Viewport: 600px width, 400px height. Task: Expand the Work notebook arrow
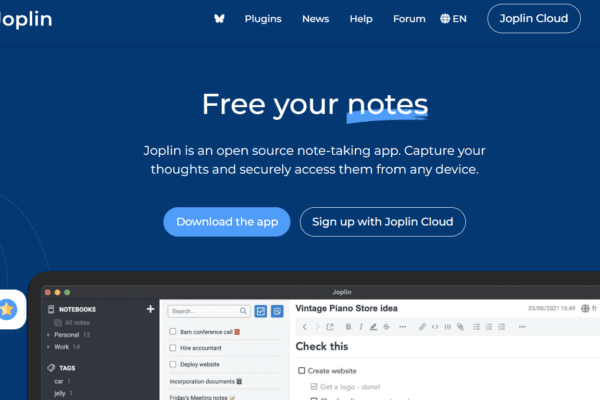(x=48, y=347)
